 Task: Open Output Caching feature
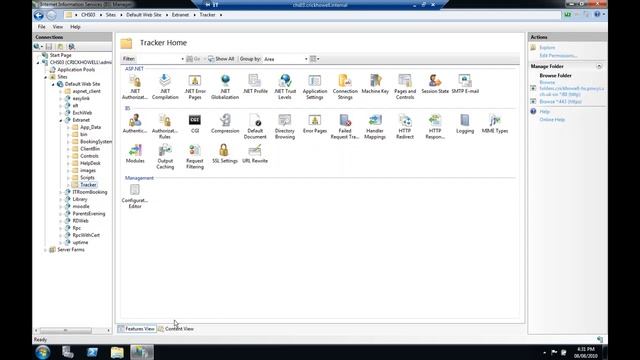tap(165, 156)
